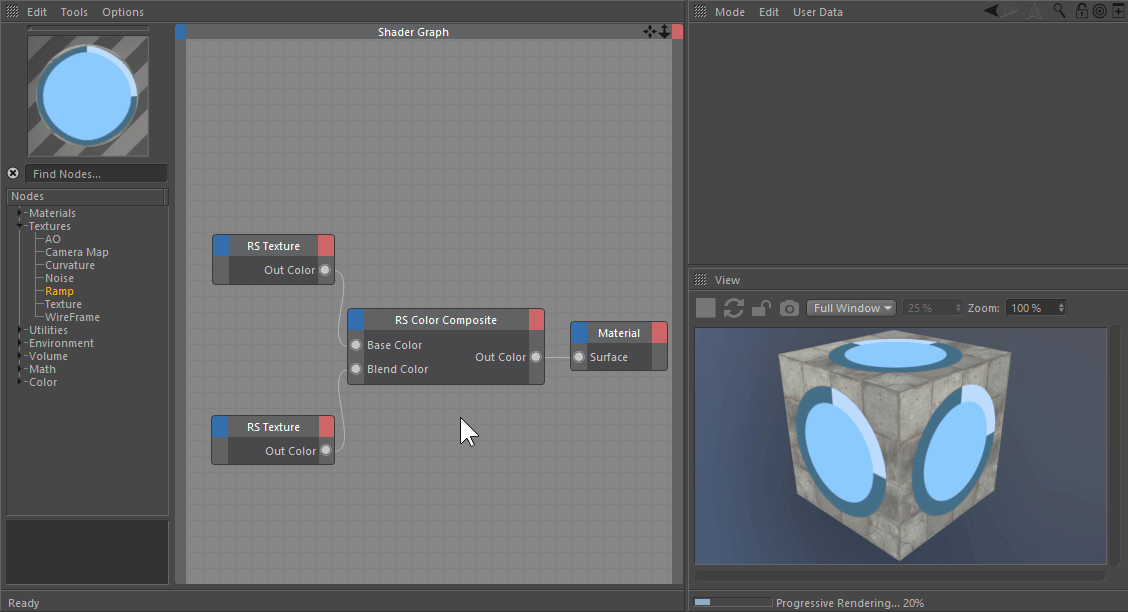Click the upper RS Texture node title
This screenshot has height=612, width=1128.
[273, 246]
